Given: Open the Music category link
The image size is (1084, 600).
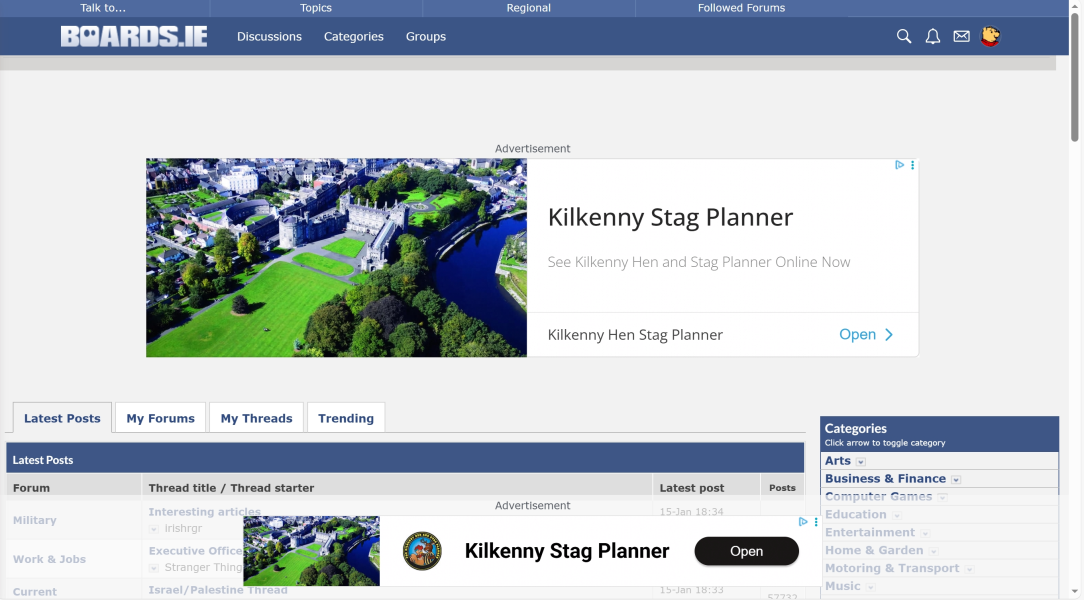Looking at the screenshot, I should pos(843,586).
